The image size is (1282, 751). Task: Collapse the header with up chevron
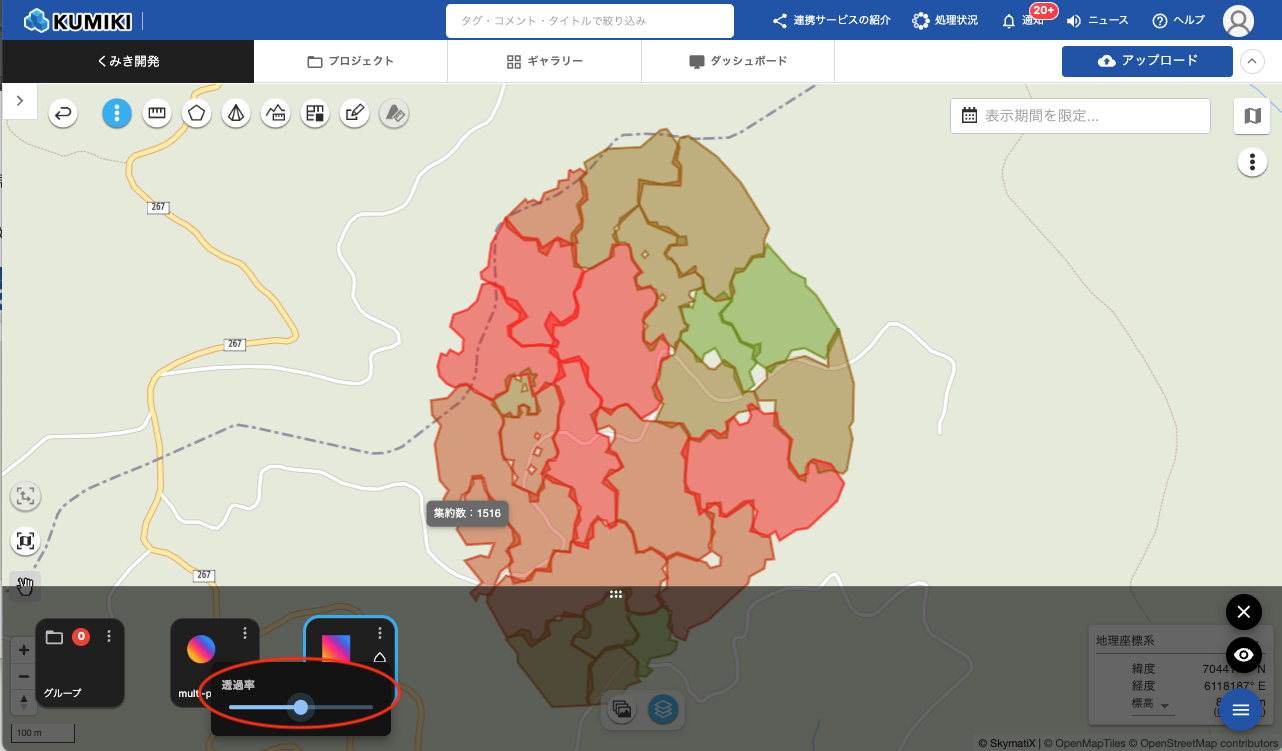pos(1252,61)
